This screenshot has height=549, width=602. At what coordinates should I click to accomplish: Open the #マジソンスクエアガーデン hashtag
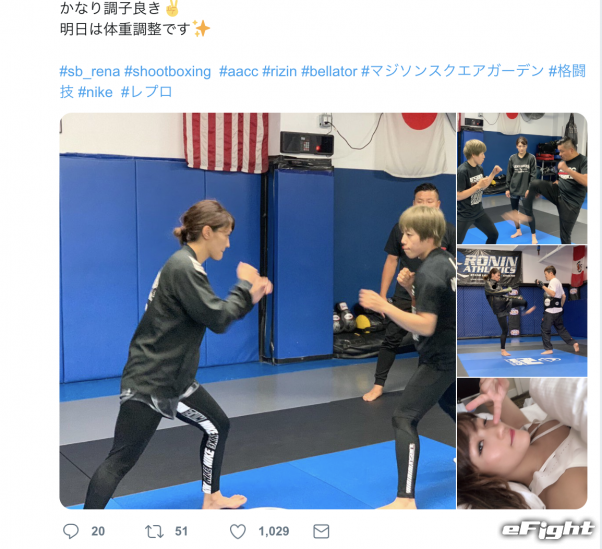point(453,71)
